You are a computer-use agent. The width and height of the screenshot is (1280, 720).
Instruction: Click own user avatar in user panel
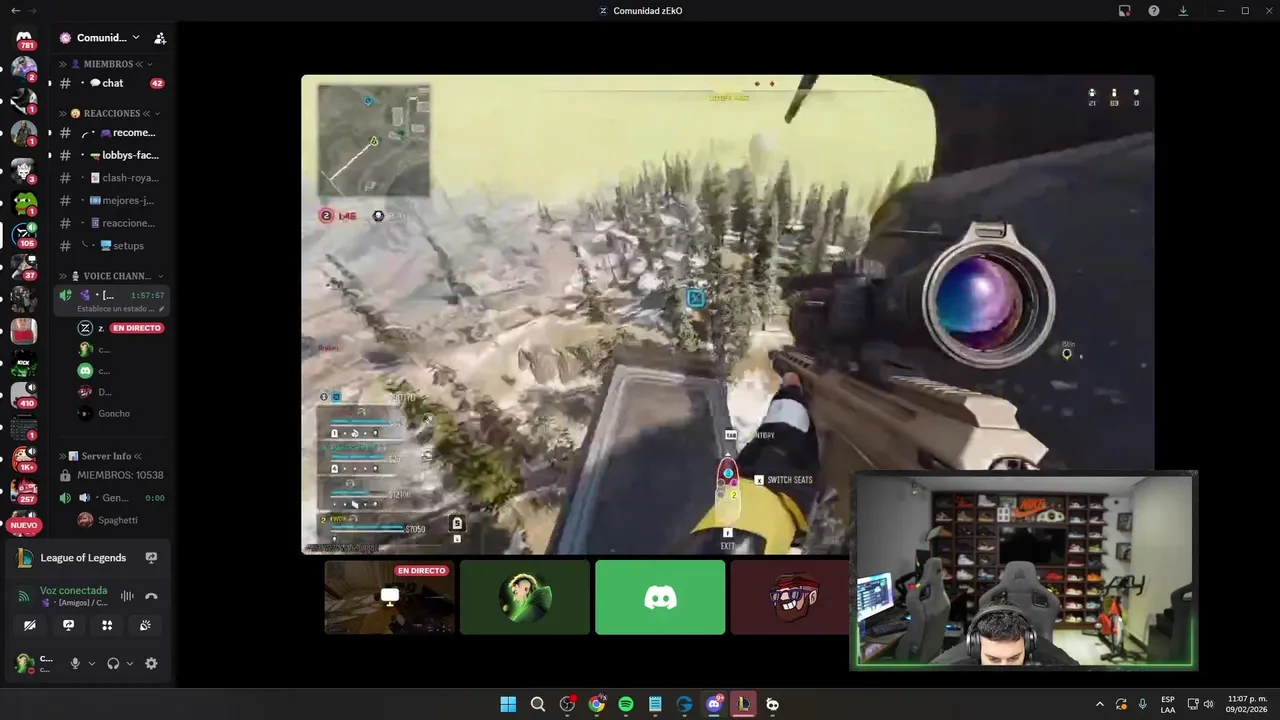click(23, 663)
